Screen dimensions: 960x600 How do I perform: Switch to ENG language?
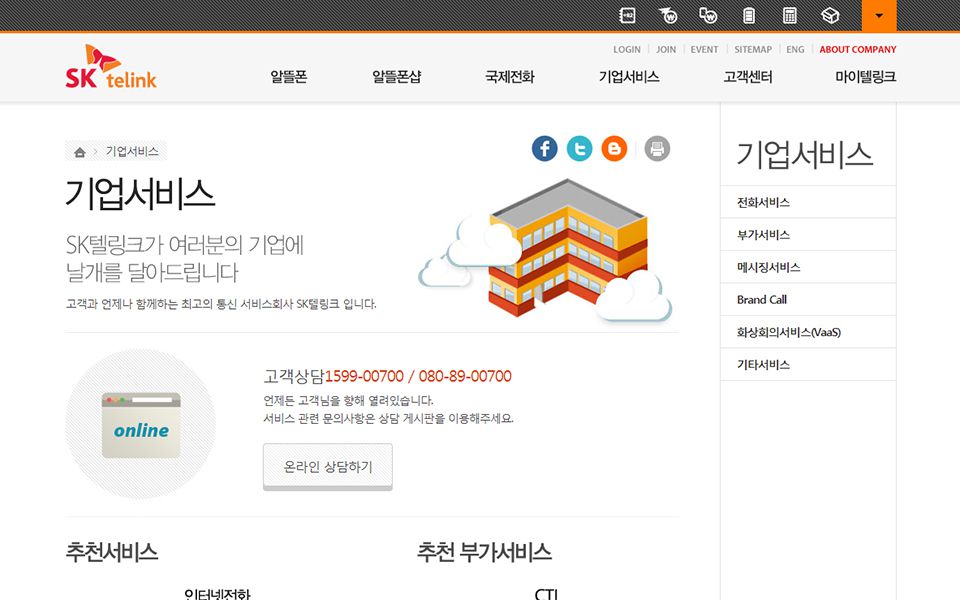795,49
